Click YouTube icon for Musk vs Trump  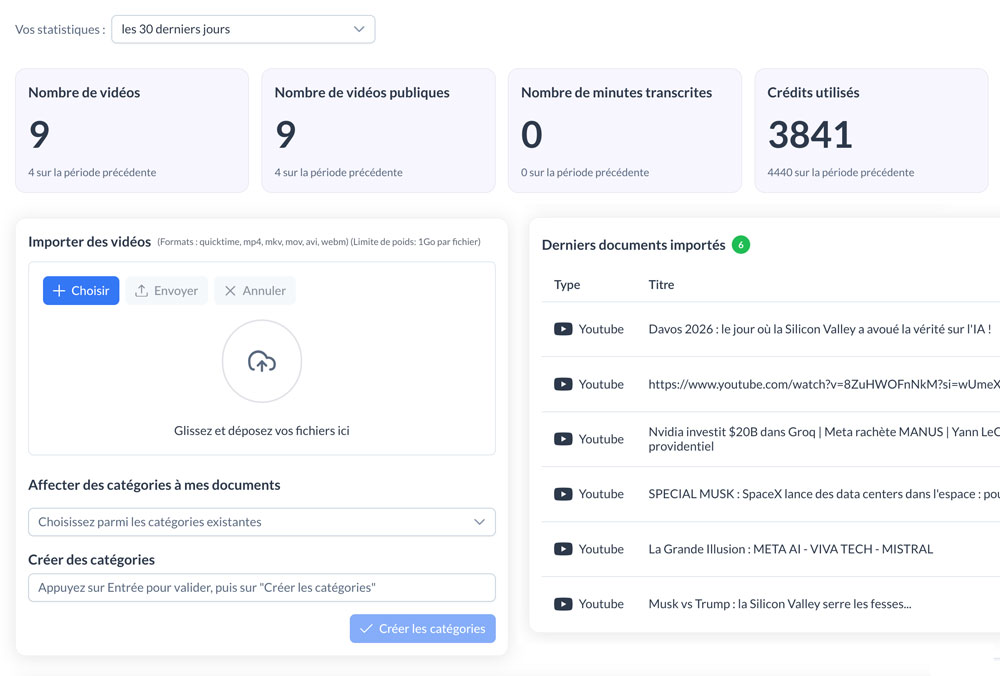tap(563, 604)
